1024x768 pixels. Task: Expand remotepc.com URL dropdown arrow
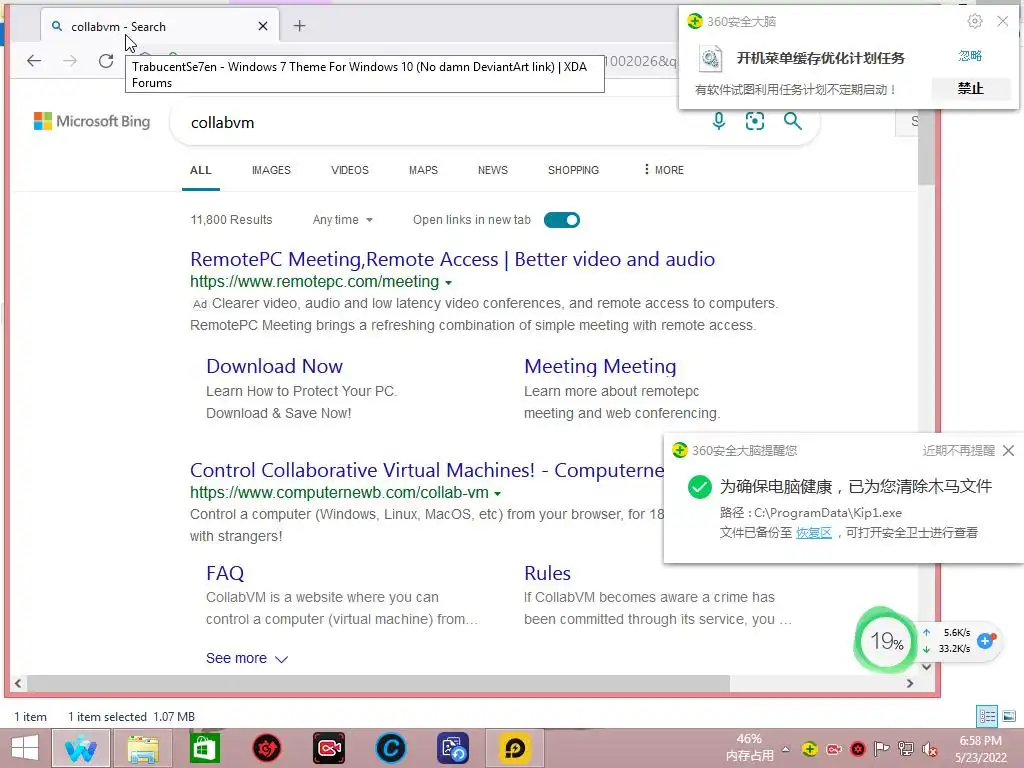pos(449,283)
